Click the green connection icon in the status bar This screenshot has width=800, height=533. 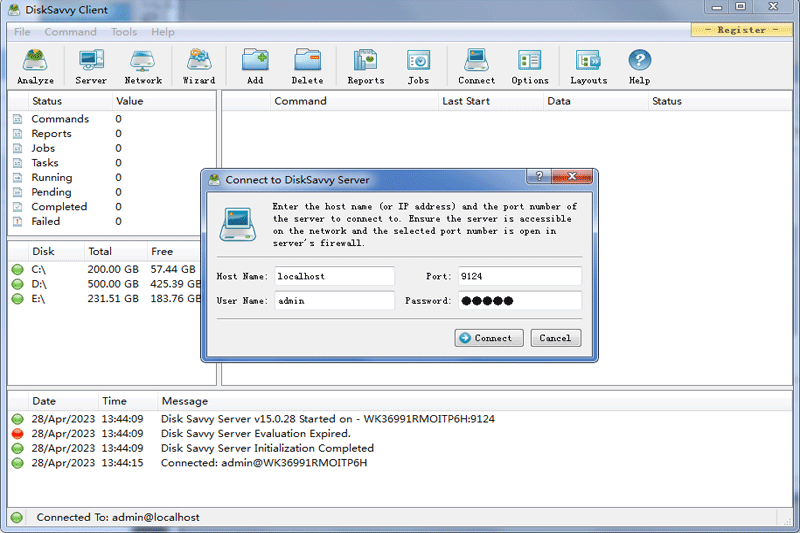point(17,517)
